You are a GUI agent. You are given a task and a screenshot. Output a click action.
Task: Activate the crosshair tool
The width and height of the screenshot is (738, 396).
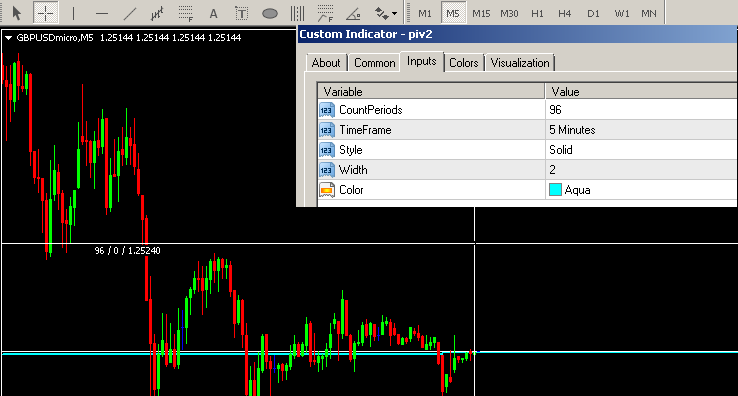click(x=46, y=13)
